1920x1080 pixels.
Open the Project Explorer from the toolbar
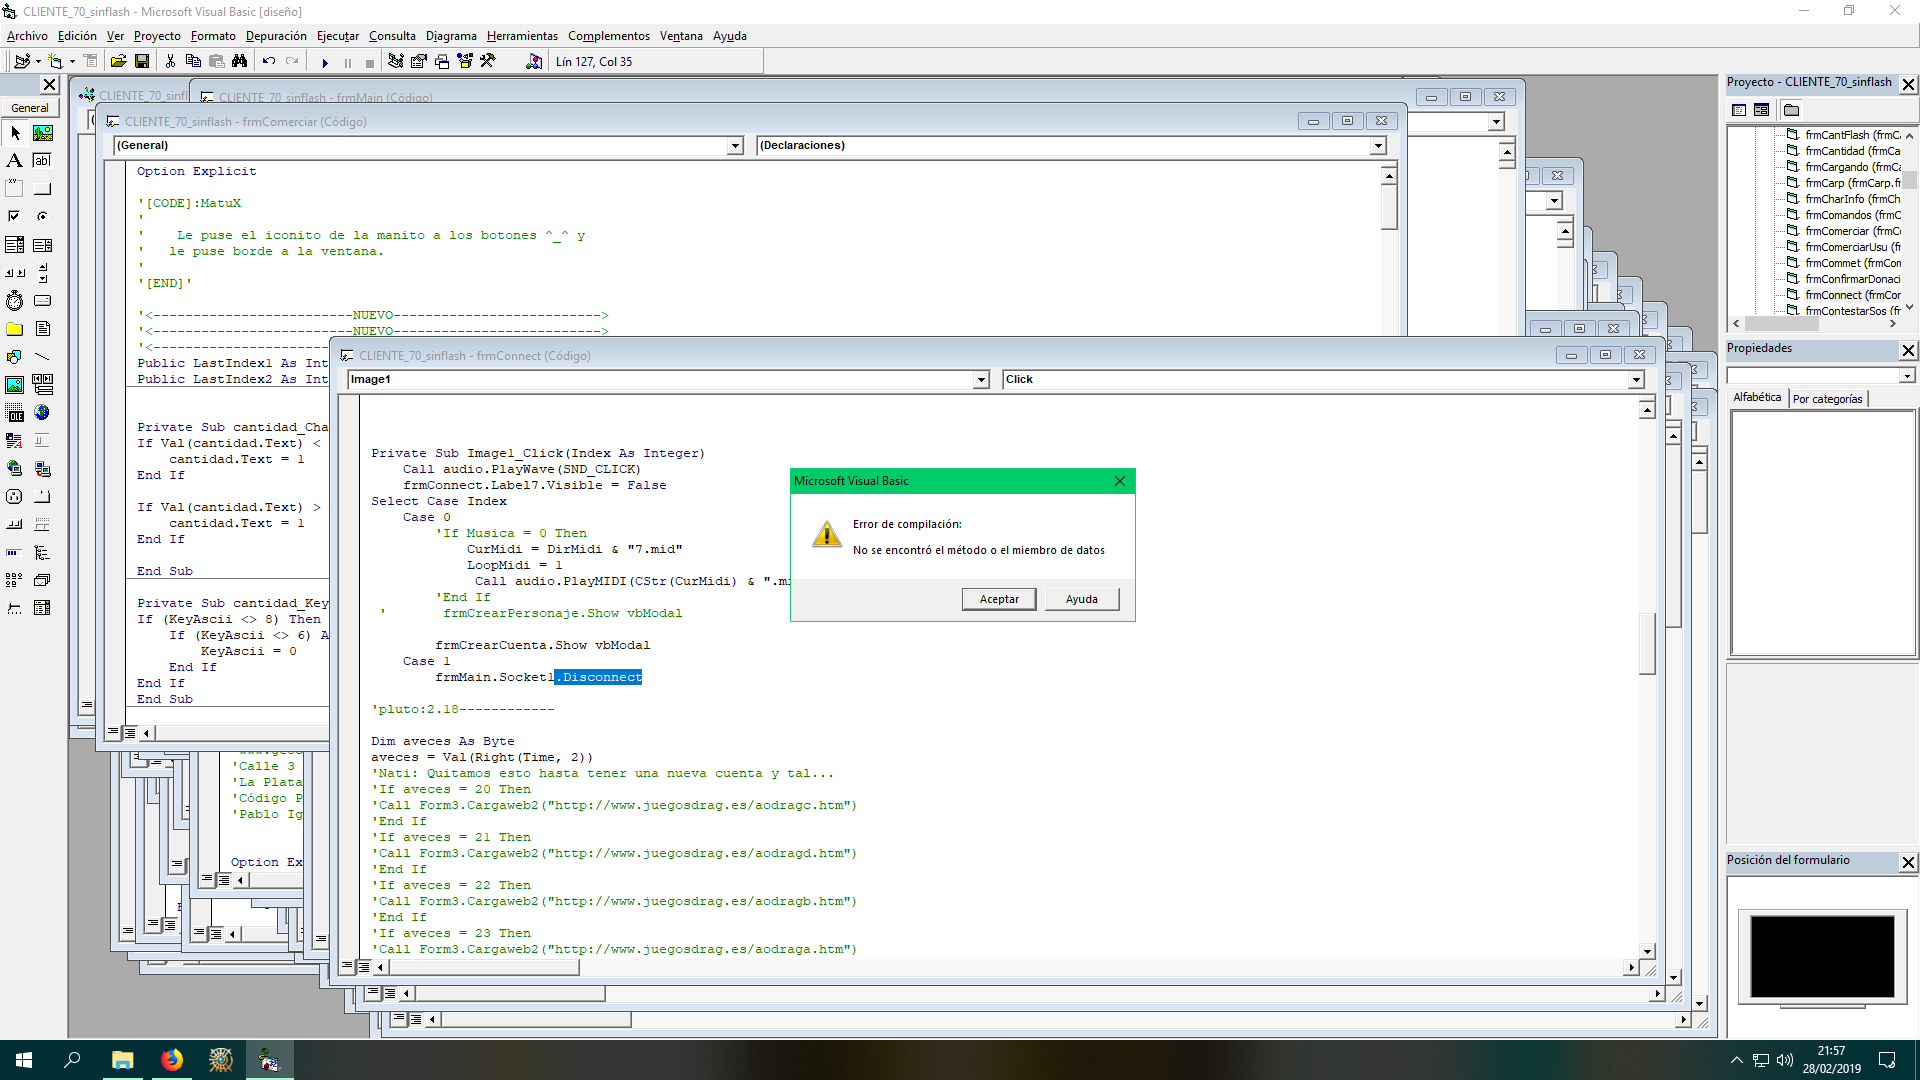(x=396, y=62)
